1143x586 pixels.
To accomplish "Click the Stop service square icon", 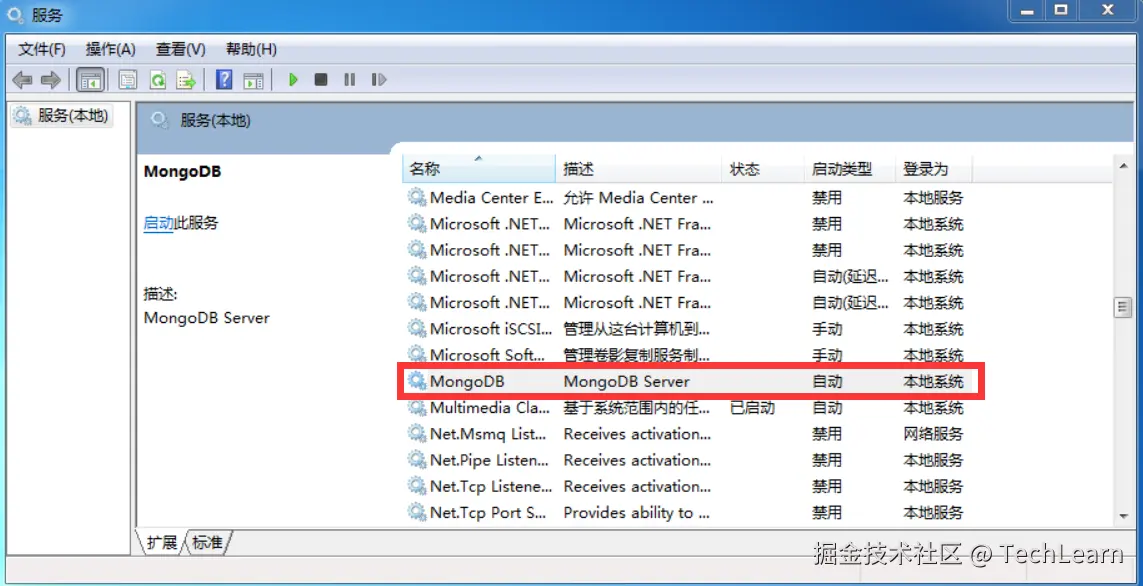I will (321, 79).
